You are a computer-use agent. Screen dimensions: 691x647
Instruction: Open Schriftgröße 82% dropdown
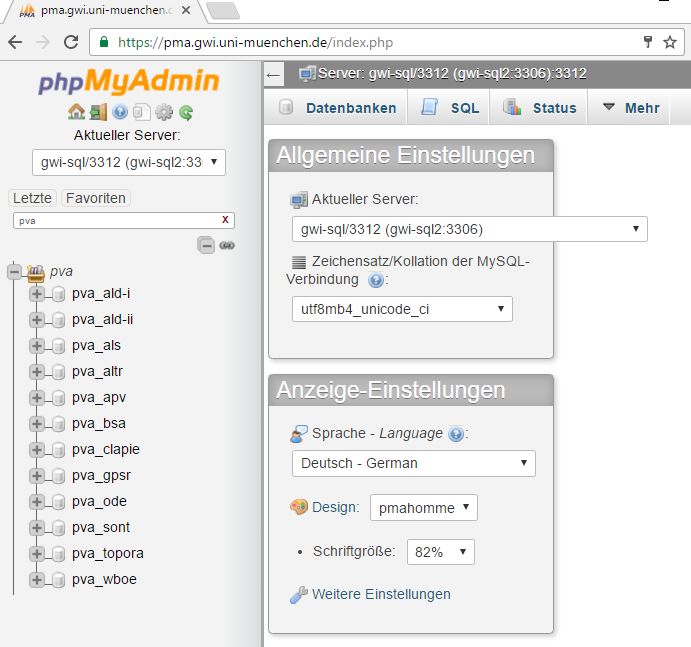coord(440,552)
